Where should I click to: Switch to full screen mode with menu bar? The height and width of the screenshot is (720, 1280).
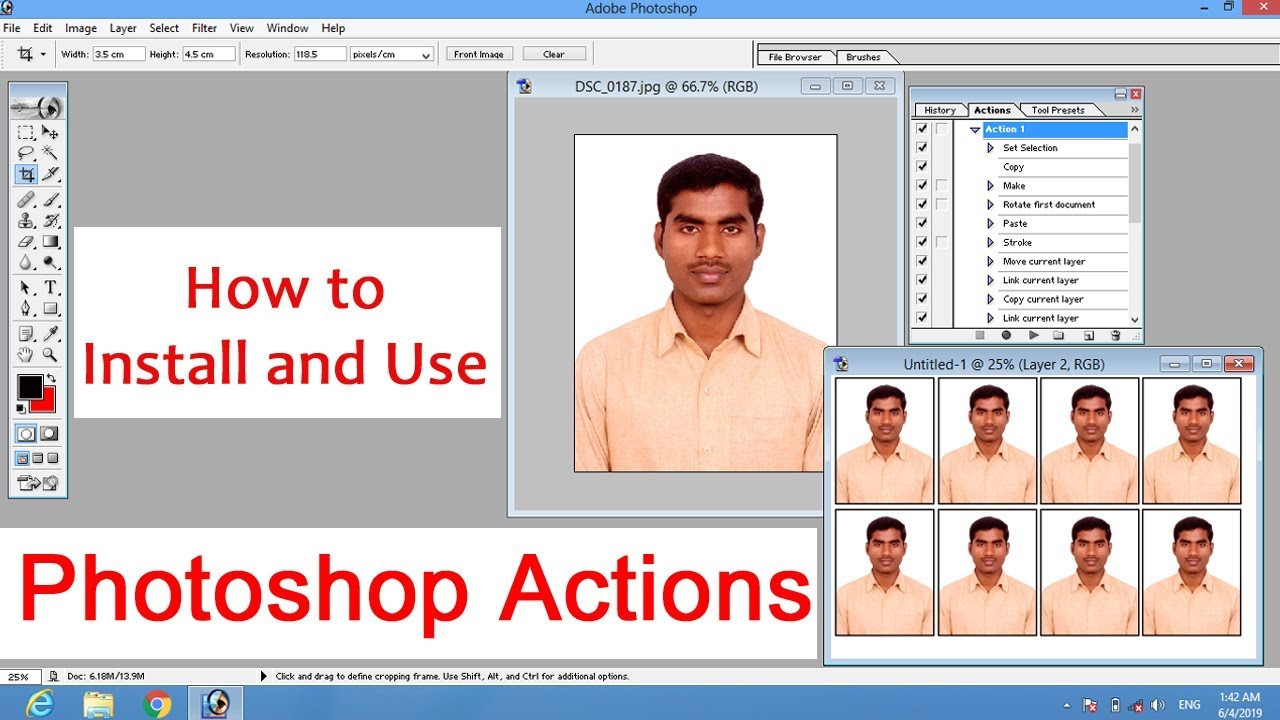38,459
